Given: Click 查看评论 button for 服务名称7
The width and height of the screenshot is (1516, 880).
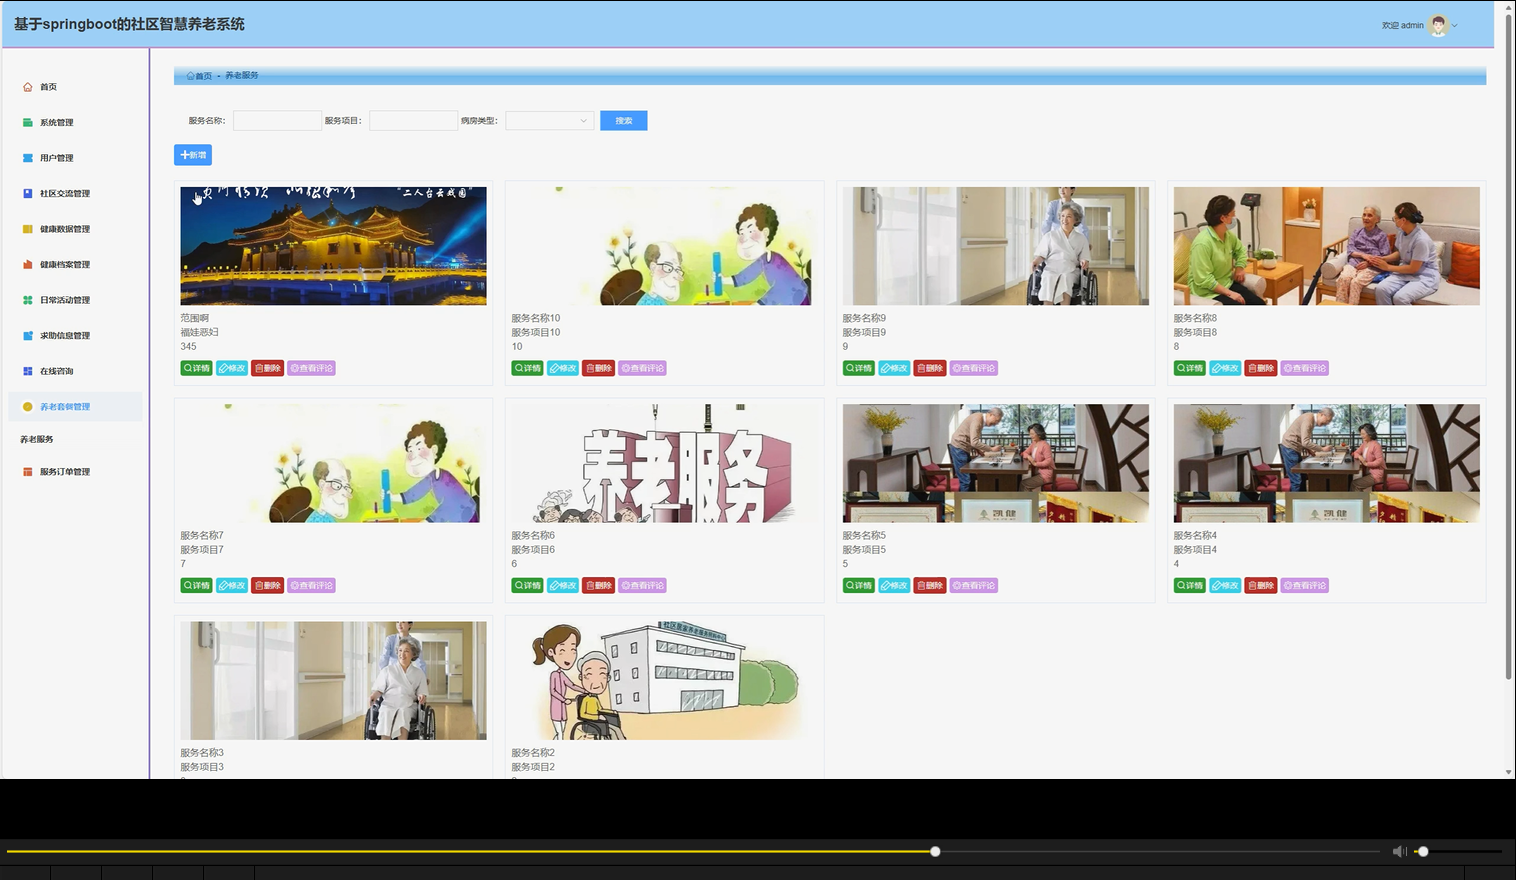Looking at the screenshot, I should pos(311,586).
